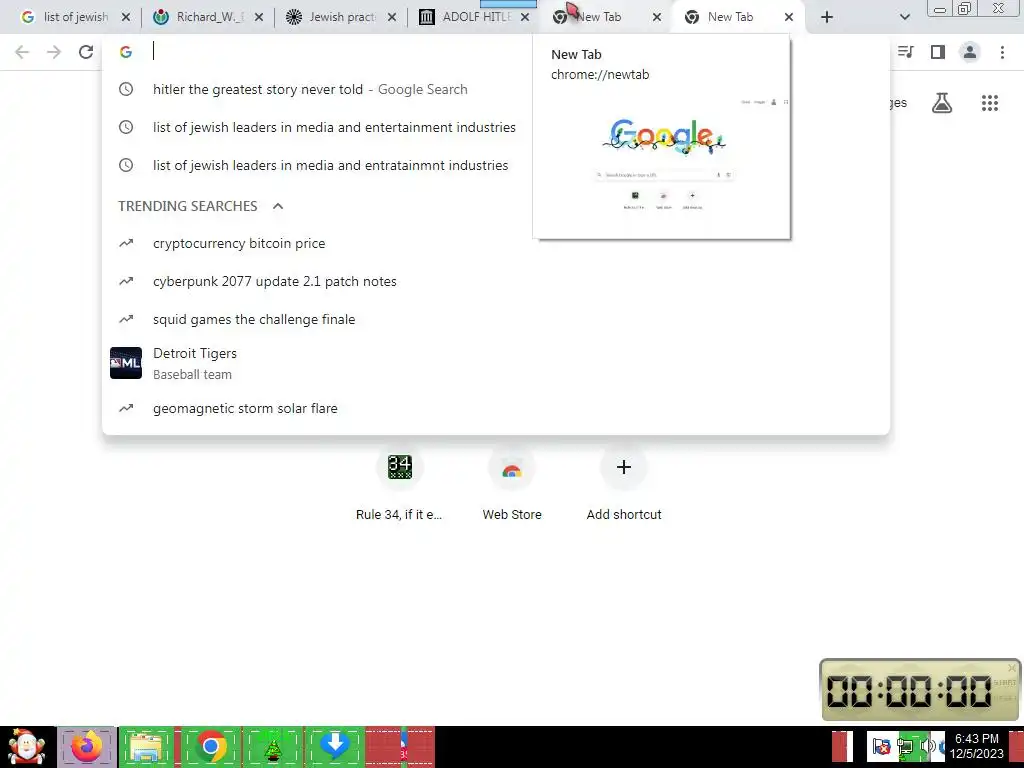Viewport: 1024px width, 768px height.
Task: Collapse the Trending Searches section
Action: coord(278,206)
